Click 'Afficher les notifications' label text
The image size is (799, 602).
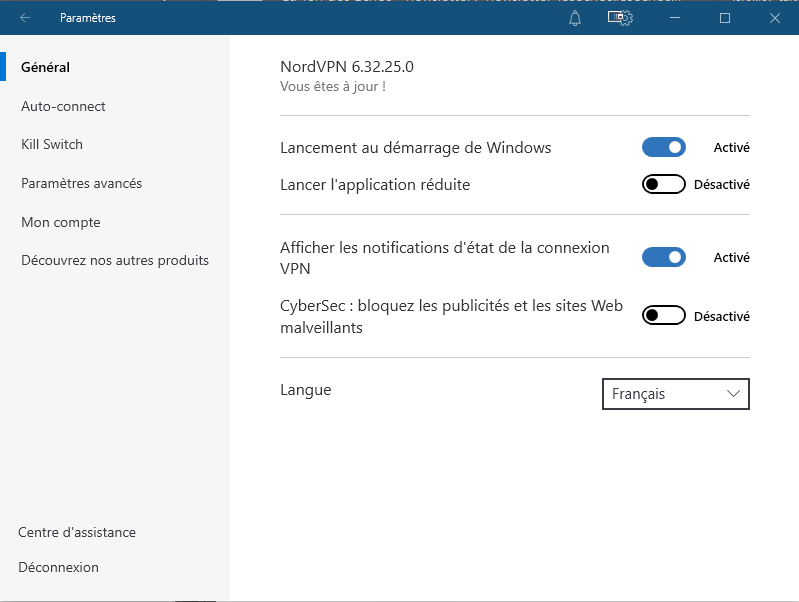445,258
